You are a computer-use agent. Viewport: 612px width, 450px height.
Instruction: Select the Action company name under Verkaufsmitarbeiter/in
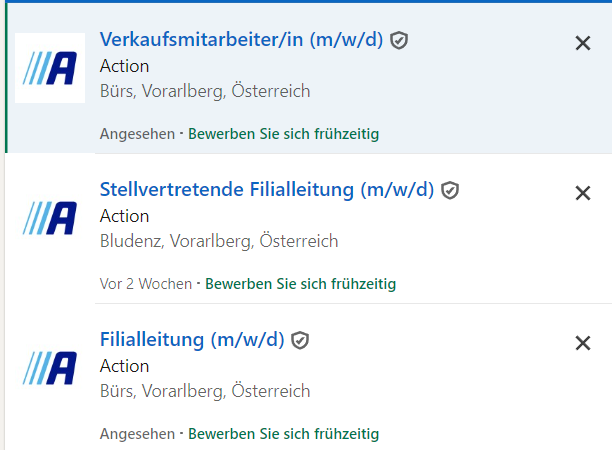[x=125, y=66]
